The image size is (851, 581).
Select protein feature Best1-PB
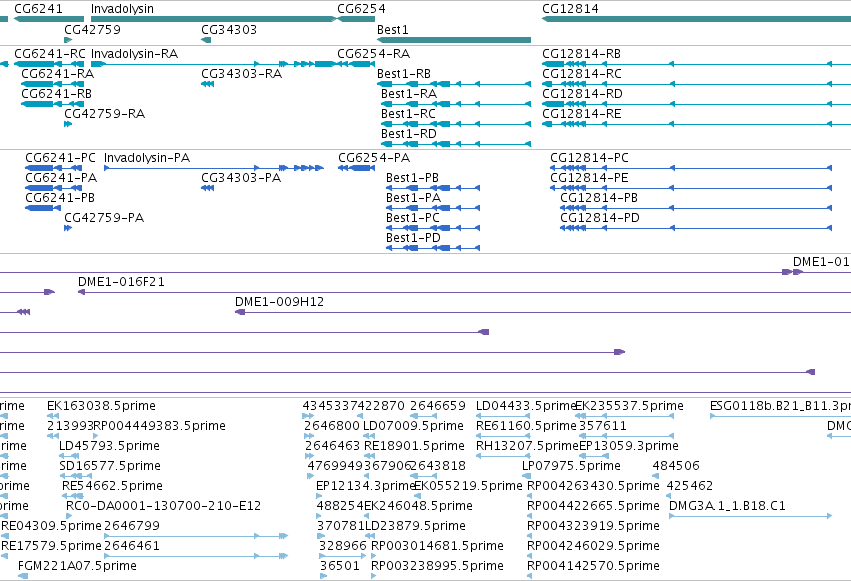[412, 177]
